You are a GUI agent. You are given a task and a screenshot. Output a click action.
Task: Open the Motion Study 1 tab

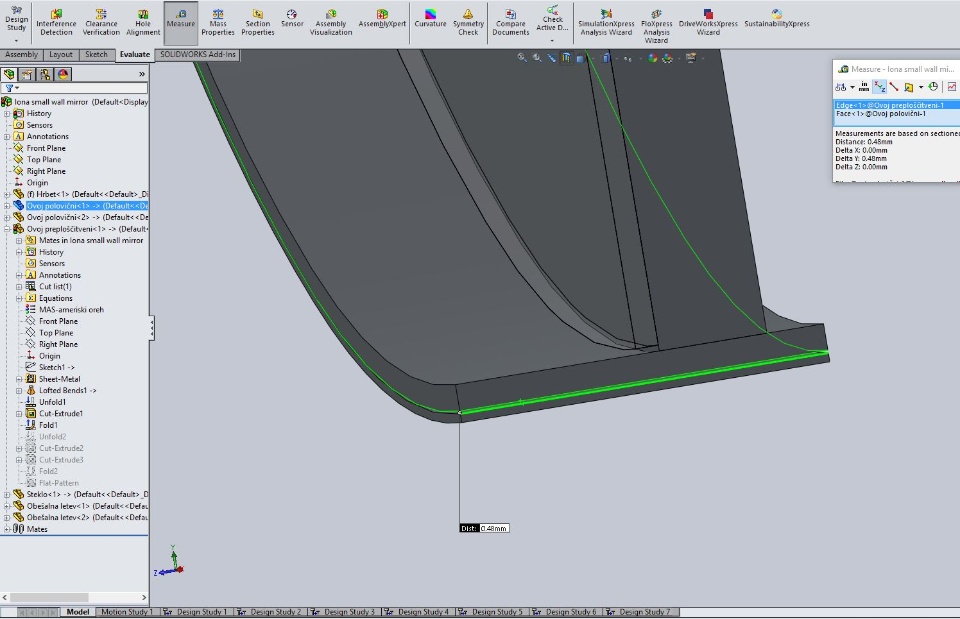[126, 612]
